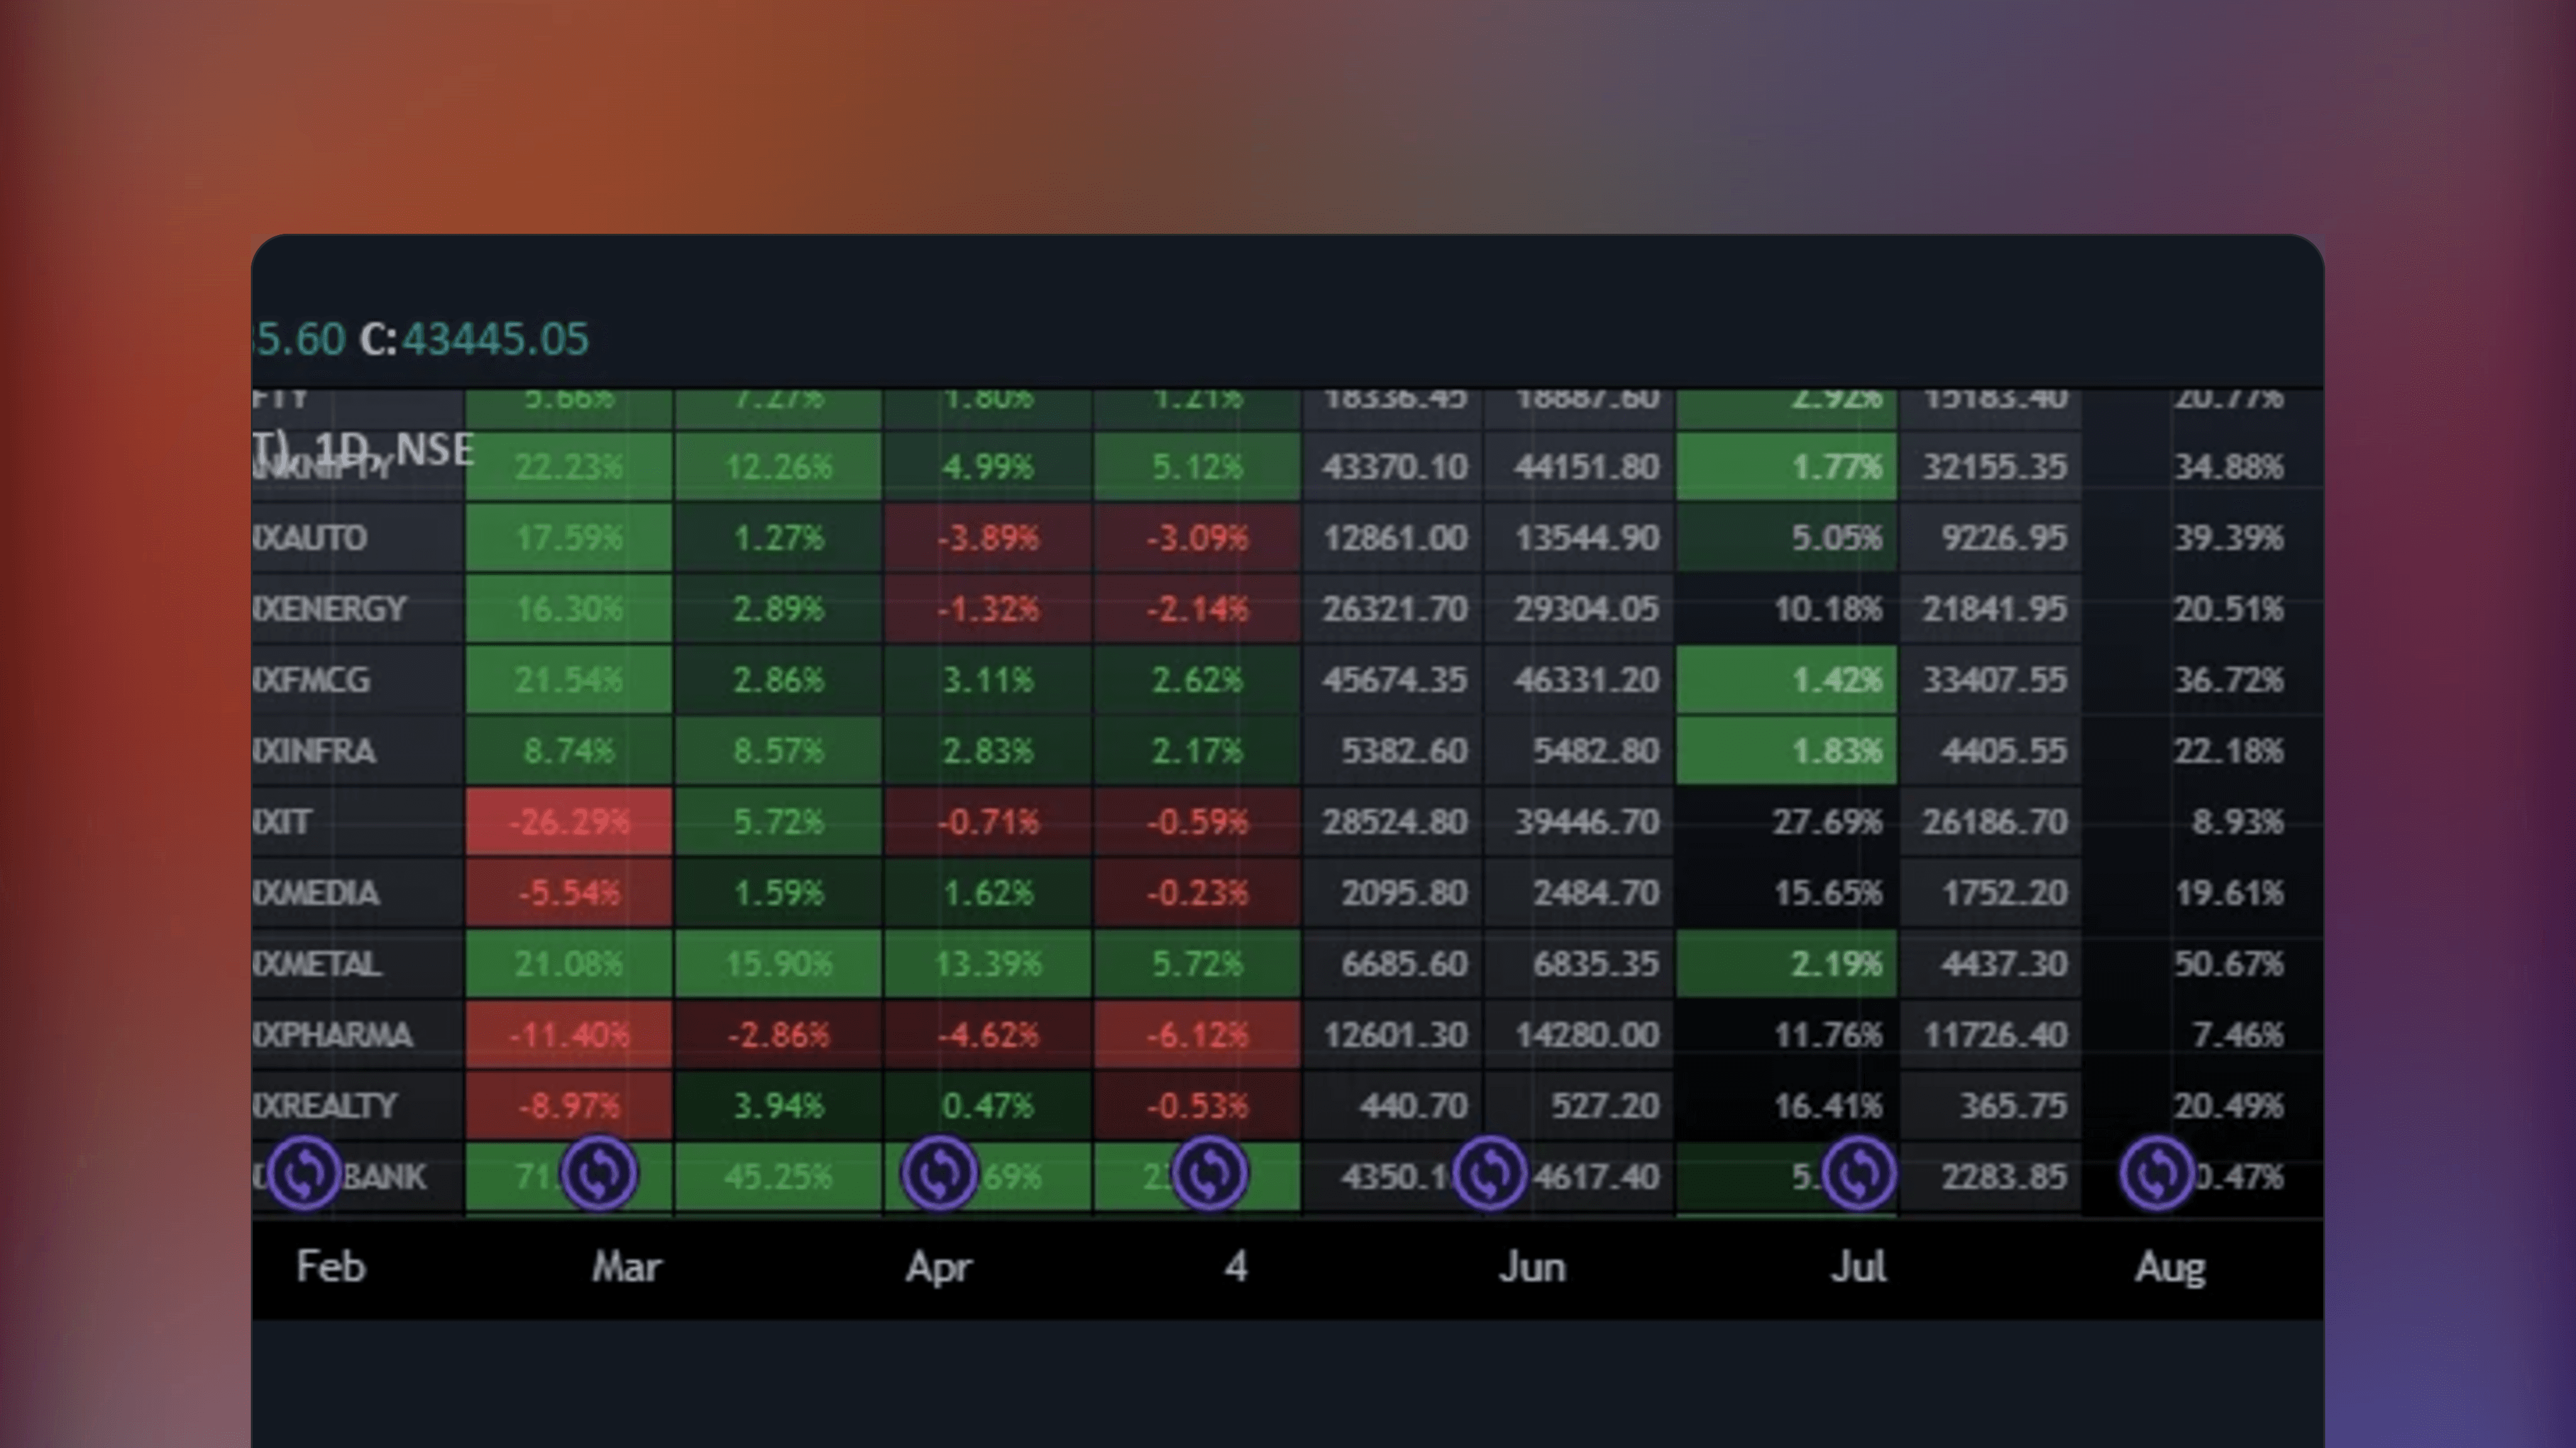This screenshot has width=2576, height=1448.
Task: Click the ENERGY row label
Action: (x=329, y=609)
